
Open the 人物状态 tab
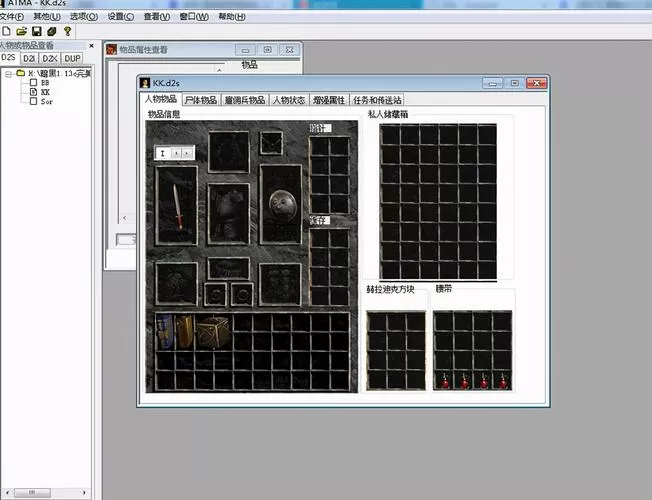click(x=289, y=100)
